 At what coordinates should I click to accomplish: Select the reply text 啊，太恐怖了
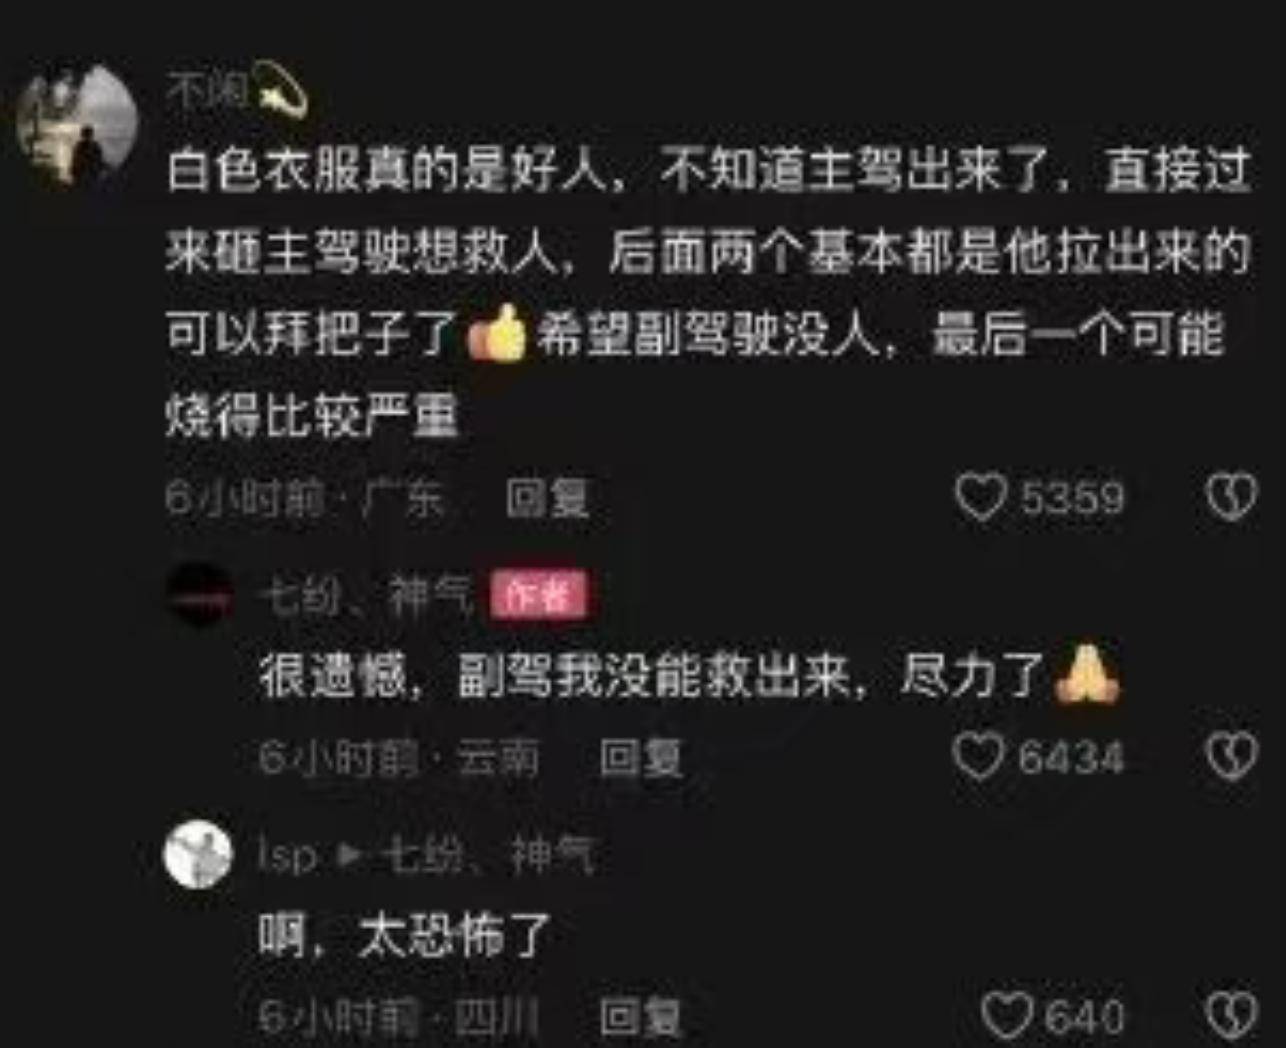point(404,936)
